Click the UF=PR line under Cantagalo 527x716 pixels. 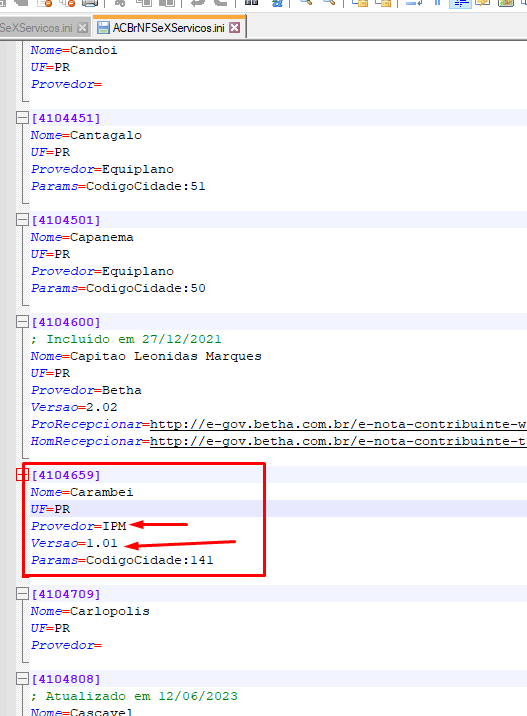[x=50, y=152]
